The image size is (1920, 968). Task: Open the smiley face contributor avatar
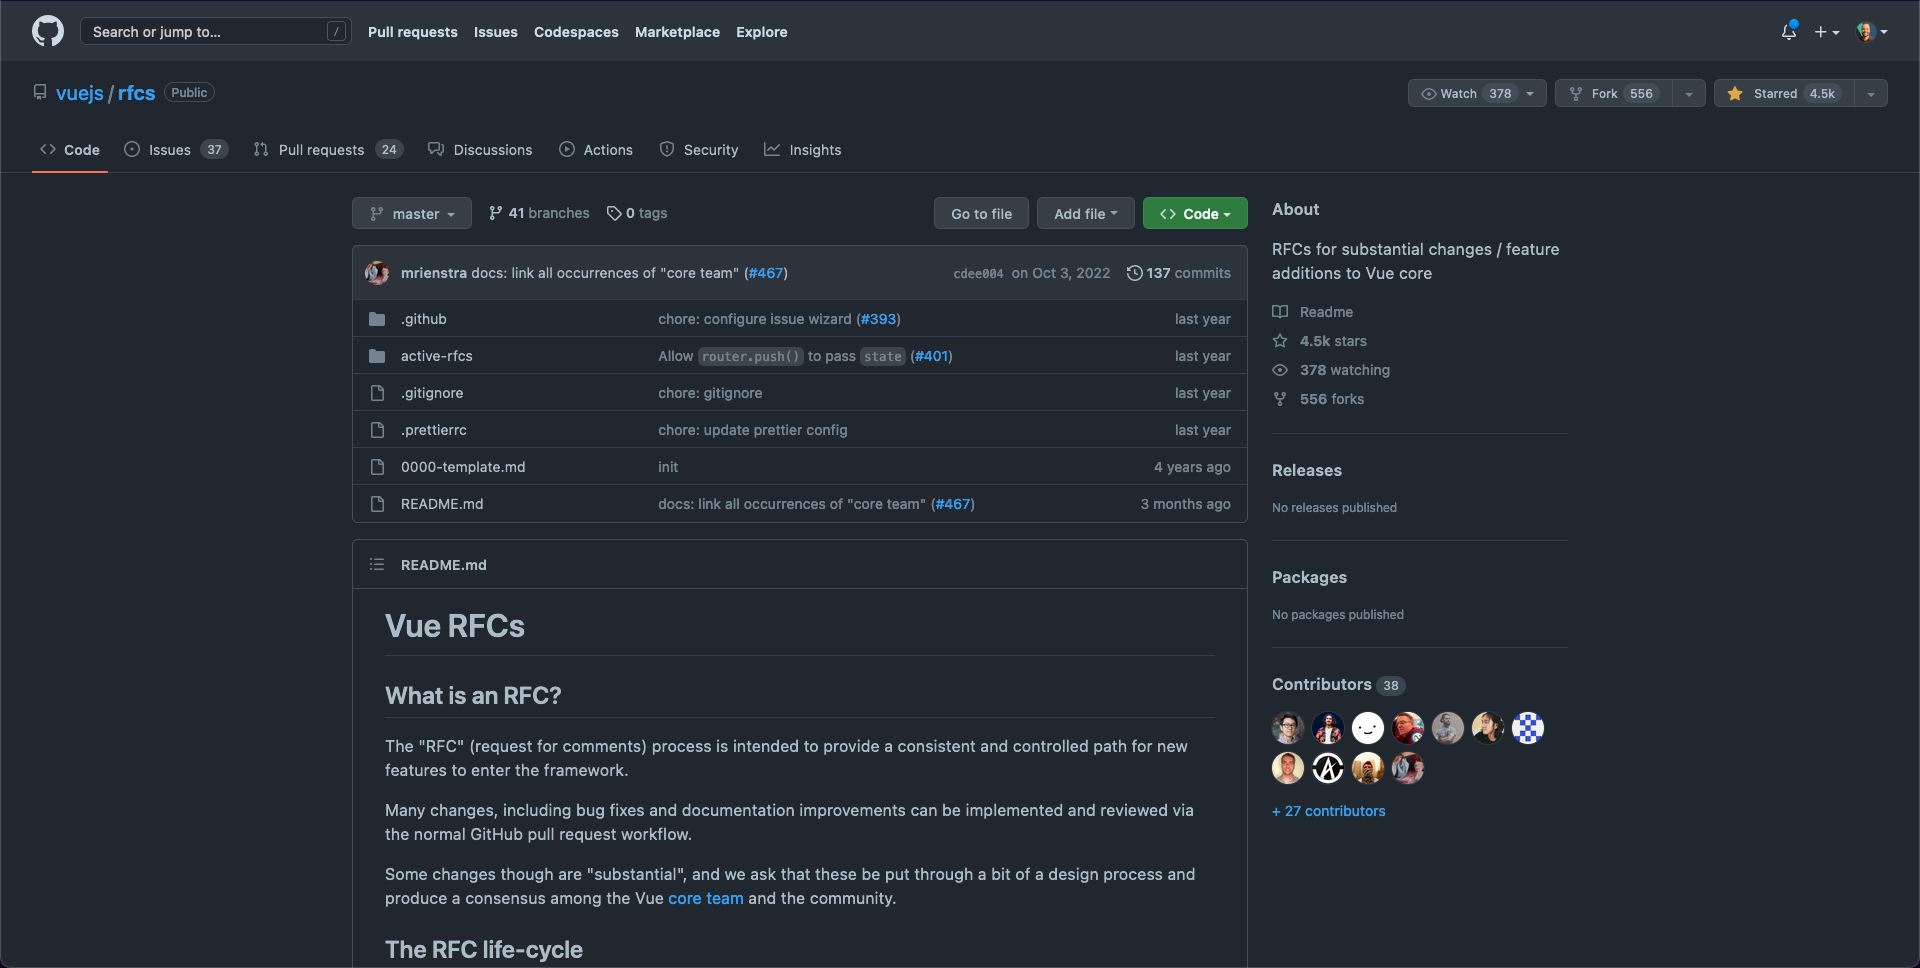click(1368, 728)
